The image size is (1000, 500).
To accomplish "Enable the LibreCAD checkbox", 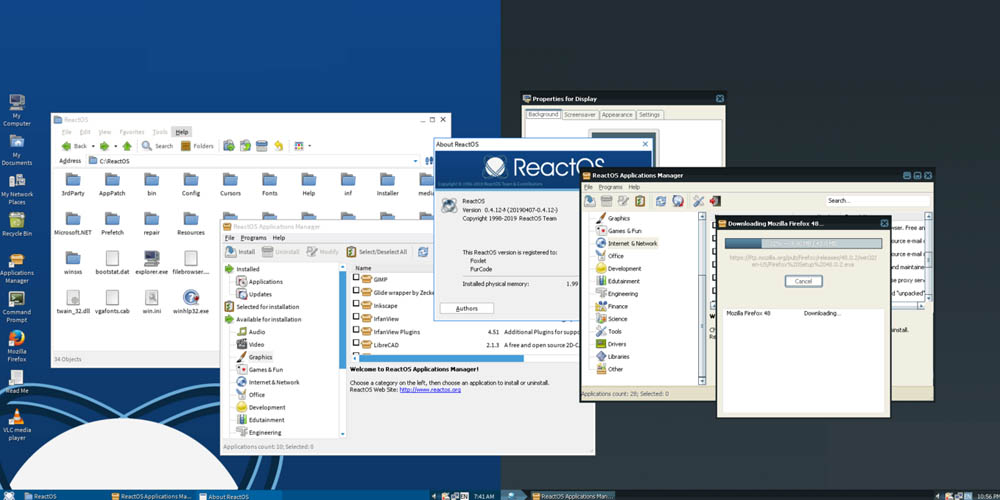I will point(356,344).
